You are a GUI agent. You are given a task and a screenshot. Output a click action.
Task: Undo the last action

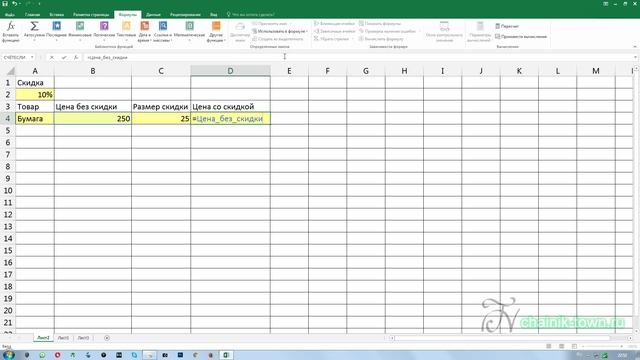tap(15, 4)
